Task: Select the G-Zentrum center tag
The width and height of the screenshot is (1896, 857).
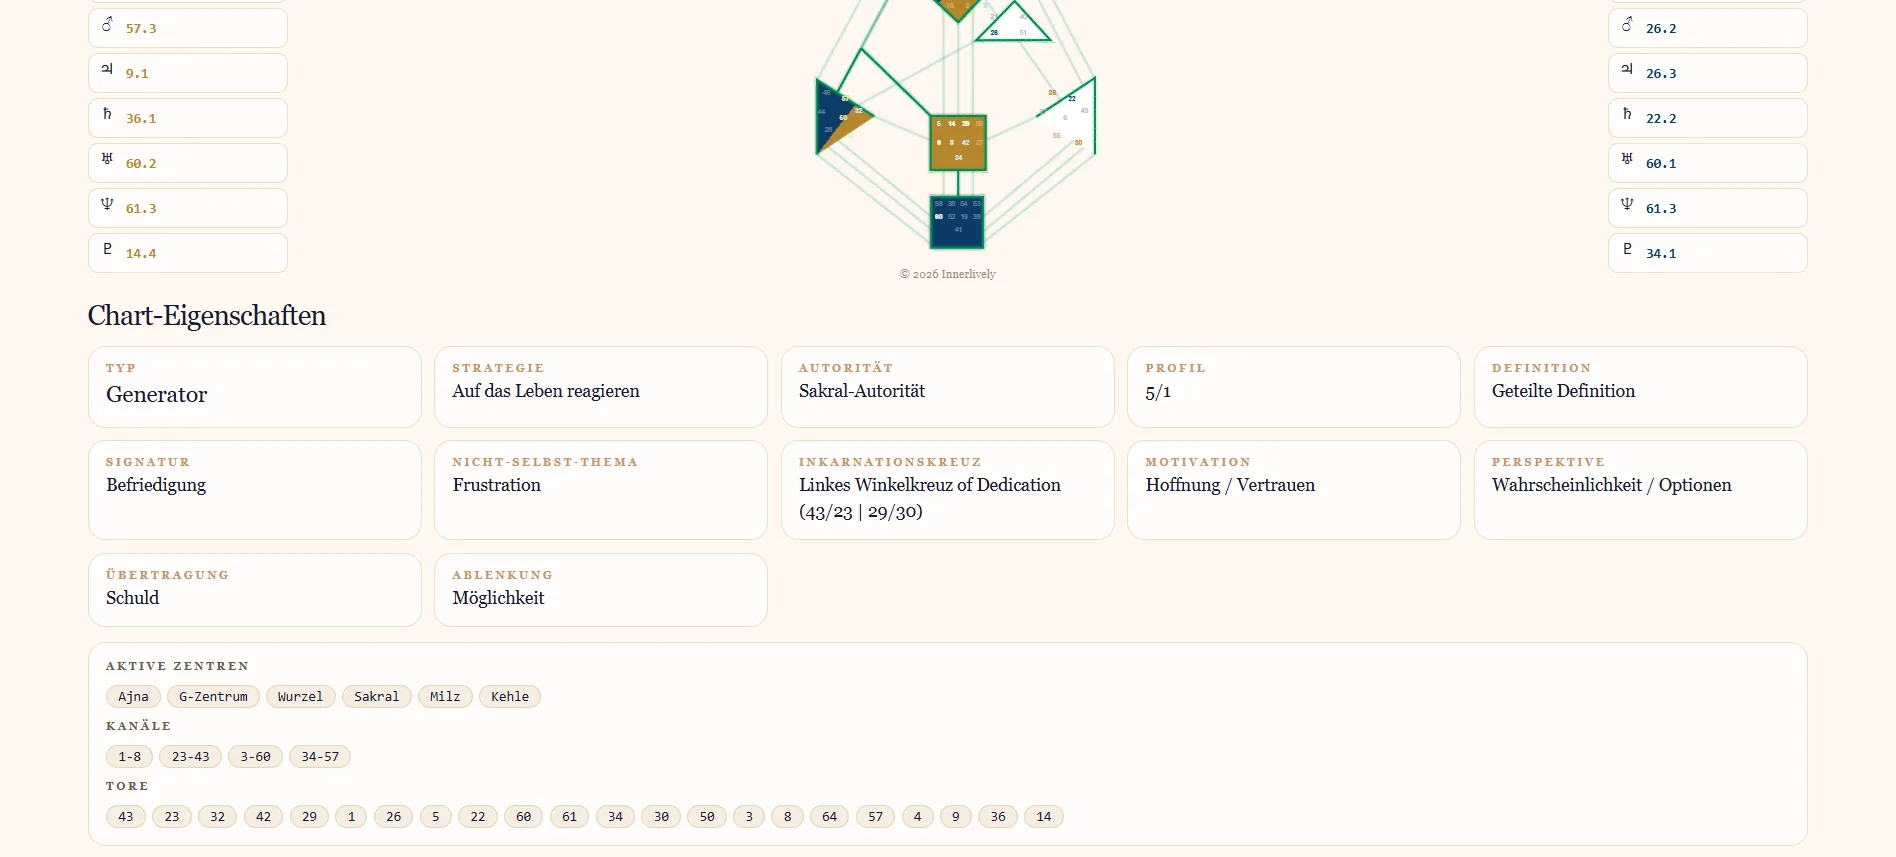Action: [x=213, y=696]
